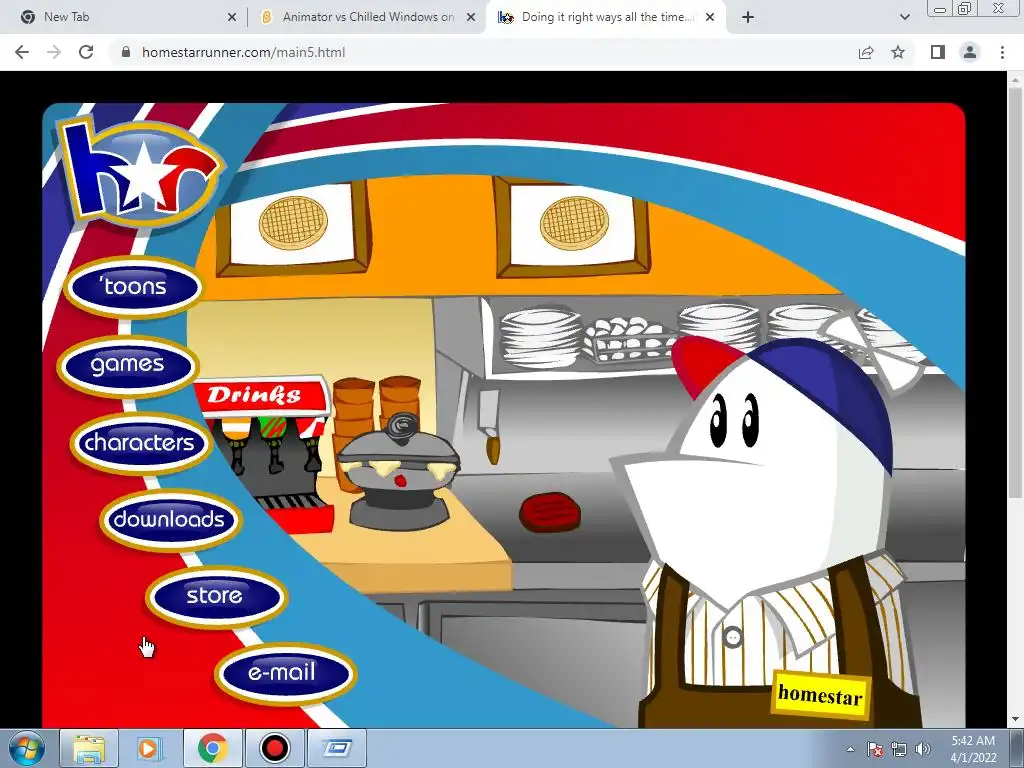Toggle the browser side panel
The height and width of the screenshot is (768, 1024).
click(x=938, y=52)
